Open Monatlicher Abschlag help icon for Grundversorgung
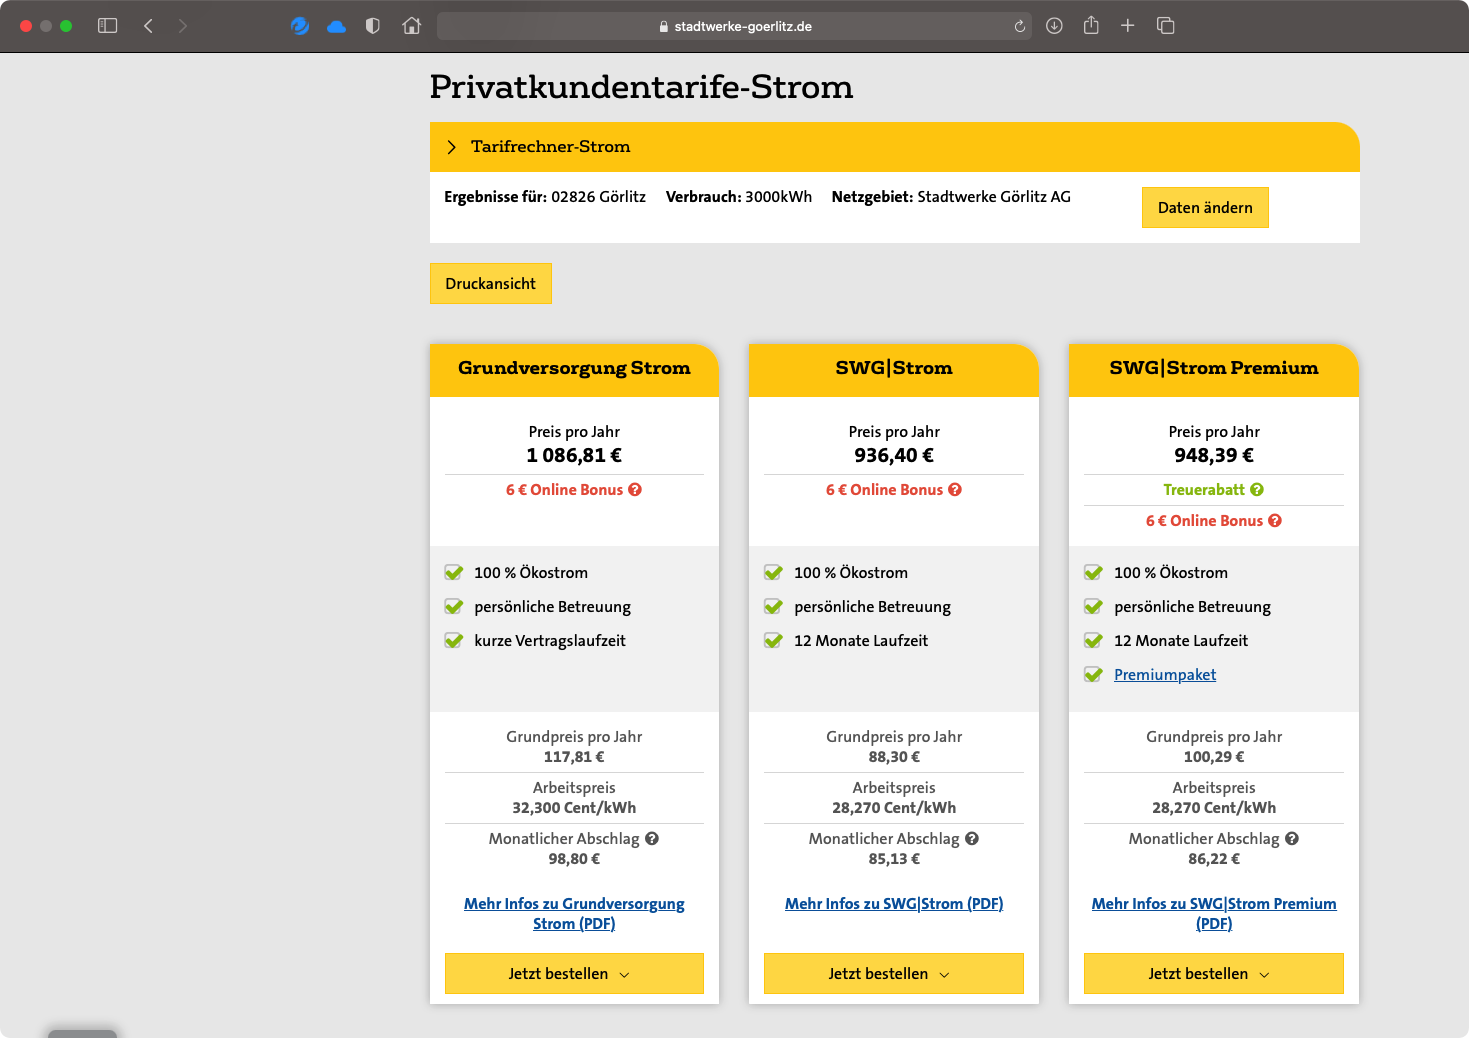The width and height of the screenshot is (1469, 1038). [652, 839]
